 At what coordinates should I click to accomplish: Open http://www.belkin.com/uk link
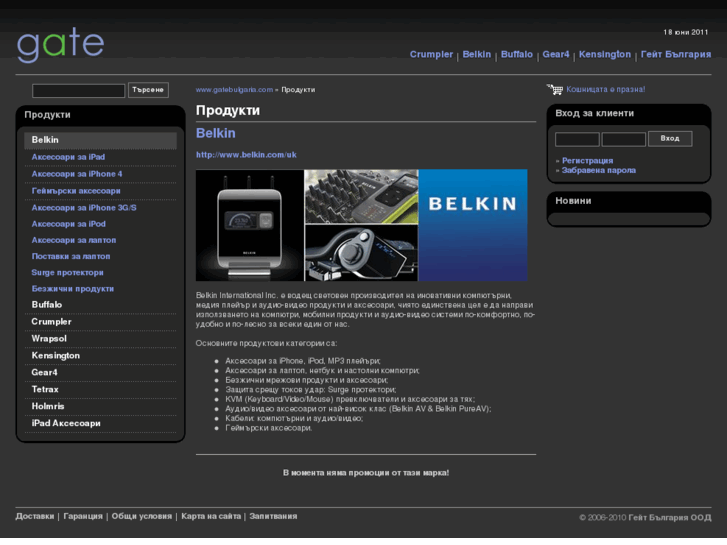pyautogui.click(x=246, y=155)
